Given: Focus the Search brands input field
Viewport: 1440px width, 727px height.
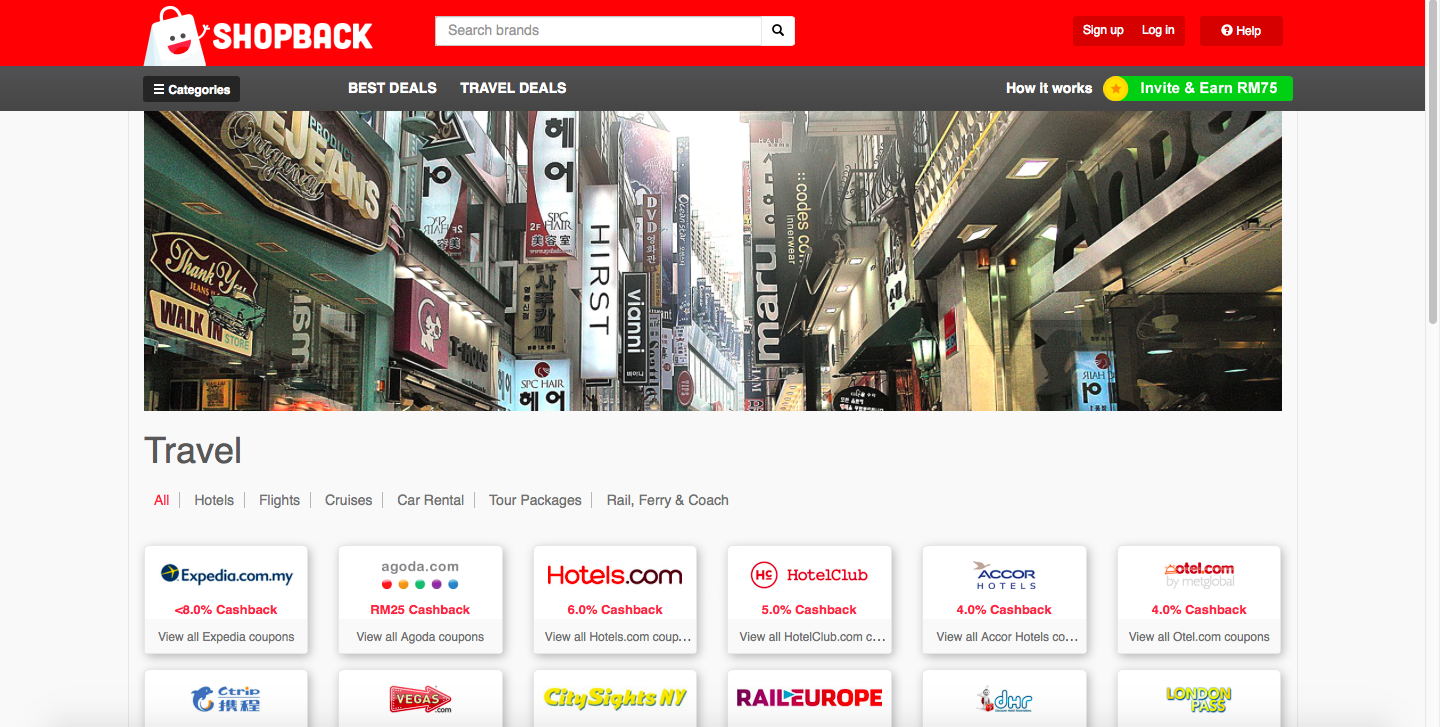Looking at the screenshot, I should [x=598, y=31].
